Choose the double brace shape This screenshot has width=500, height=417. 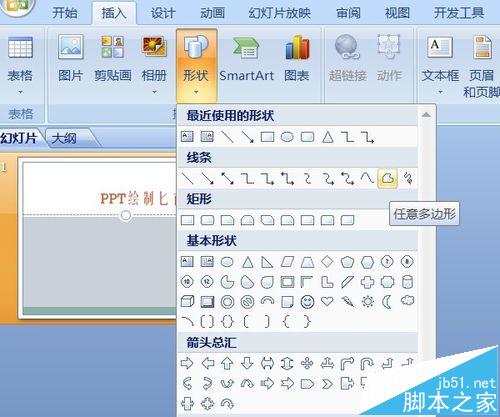click(227, 322)
